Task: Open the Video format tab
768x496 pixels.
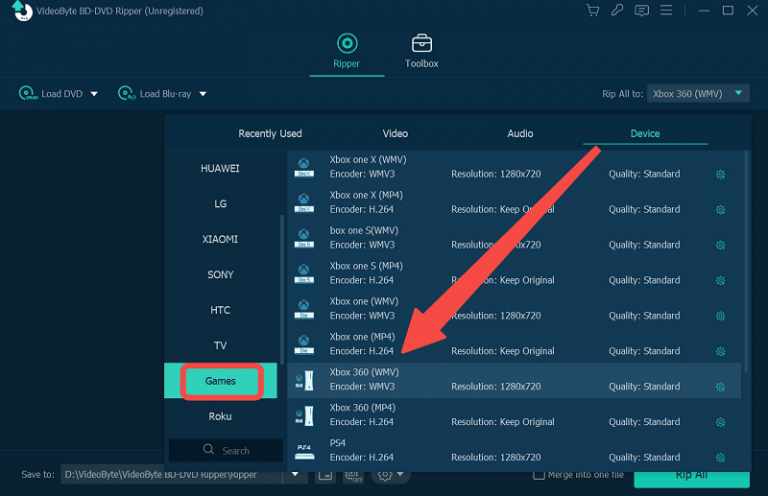Action: coord(395,134)
